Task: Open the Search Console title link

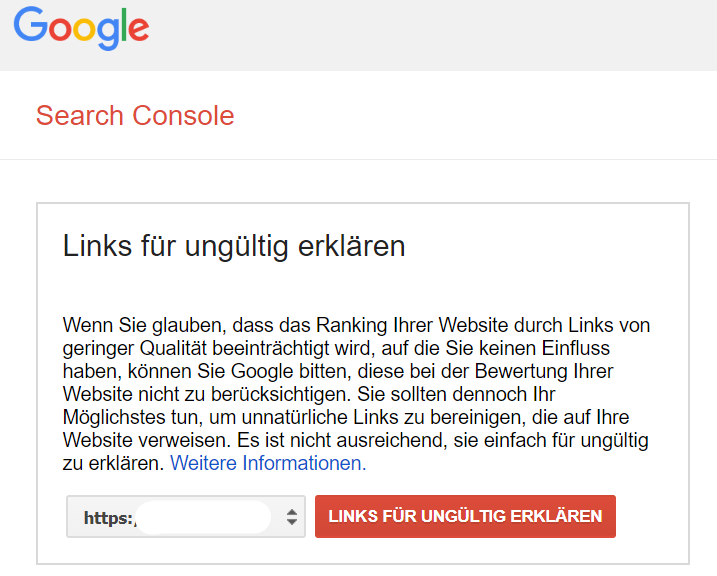Action: (135, 115)
